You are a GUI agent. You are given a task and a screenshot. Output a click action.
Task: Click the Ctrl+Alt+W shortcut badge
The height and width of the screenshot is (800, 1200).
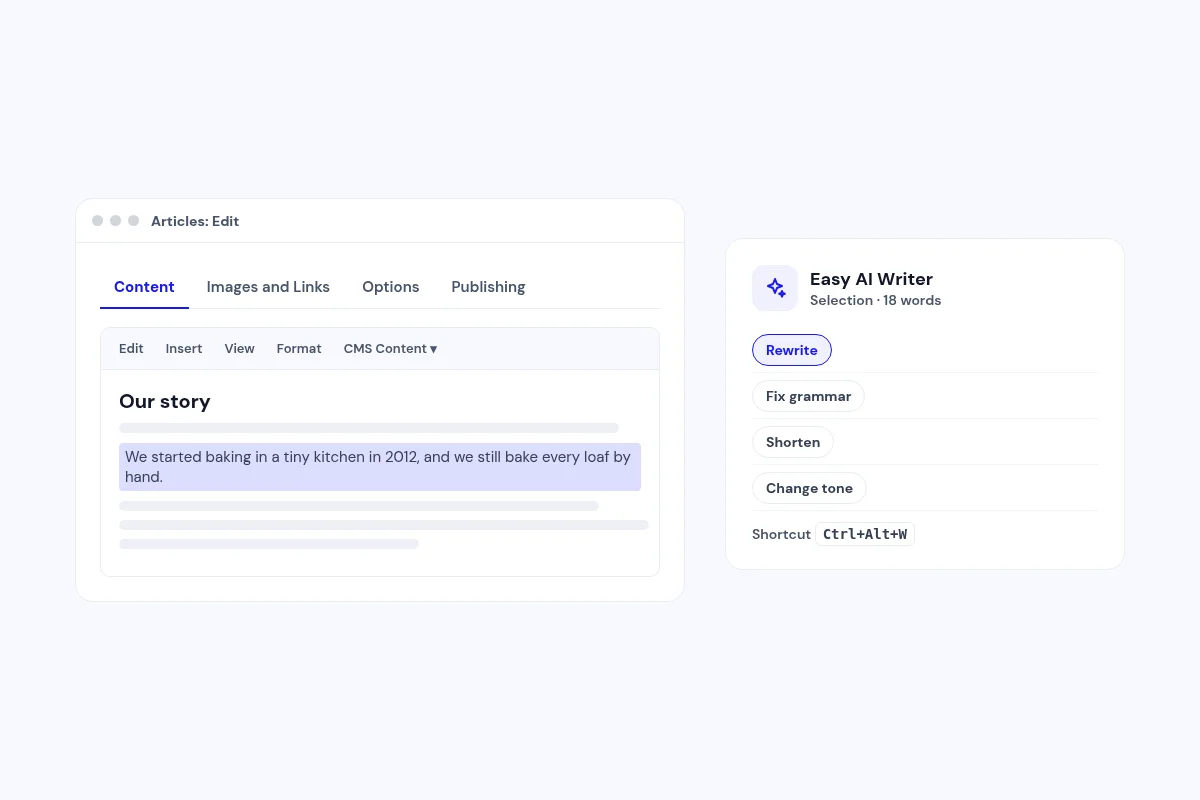[x=865, y=534]
